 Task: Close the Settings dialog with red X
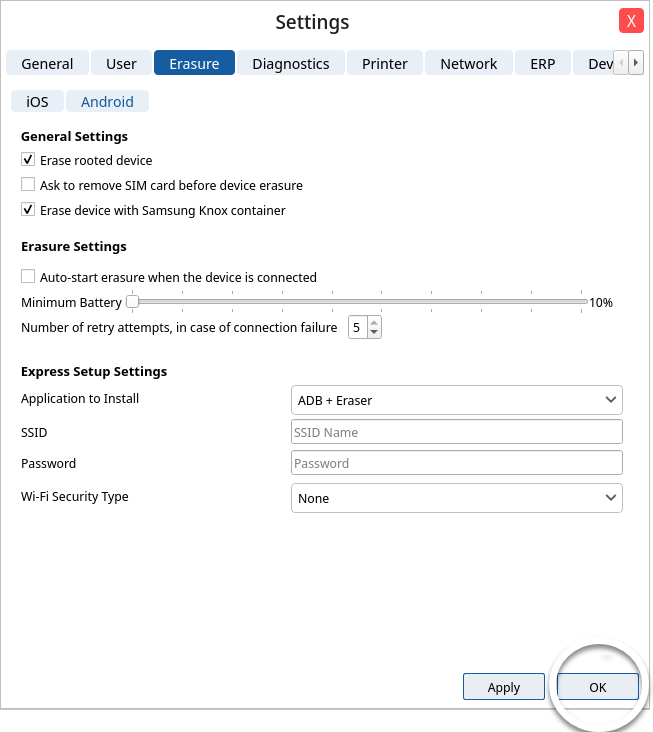pos(631,21)
